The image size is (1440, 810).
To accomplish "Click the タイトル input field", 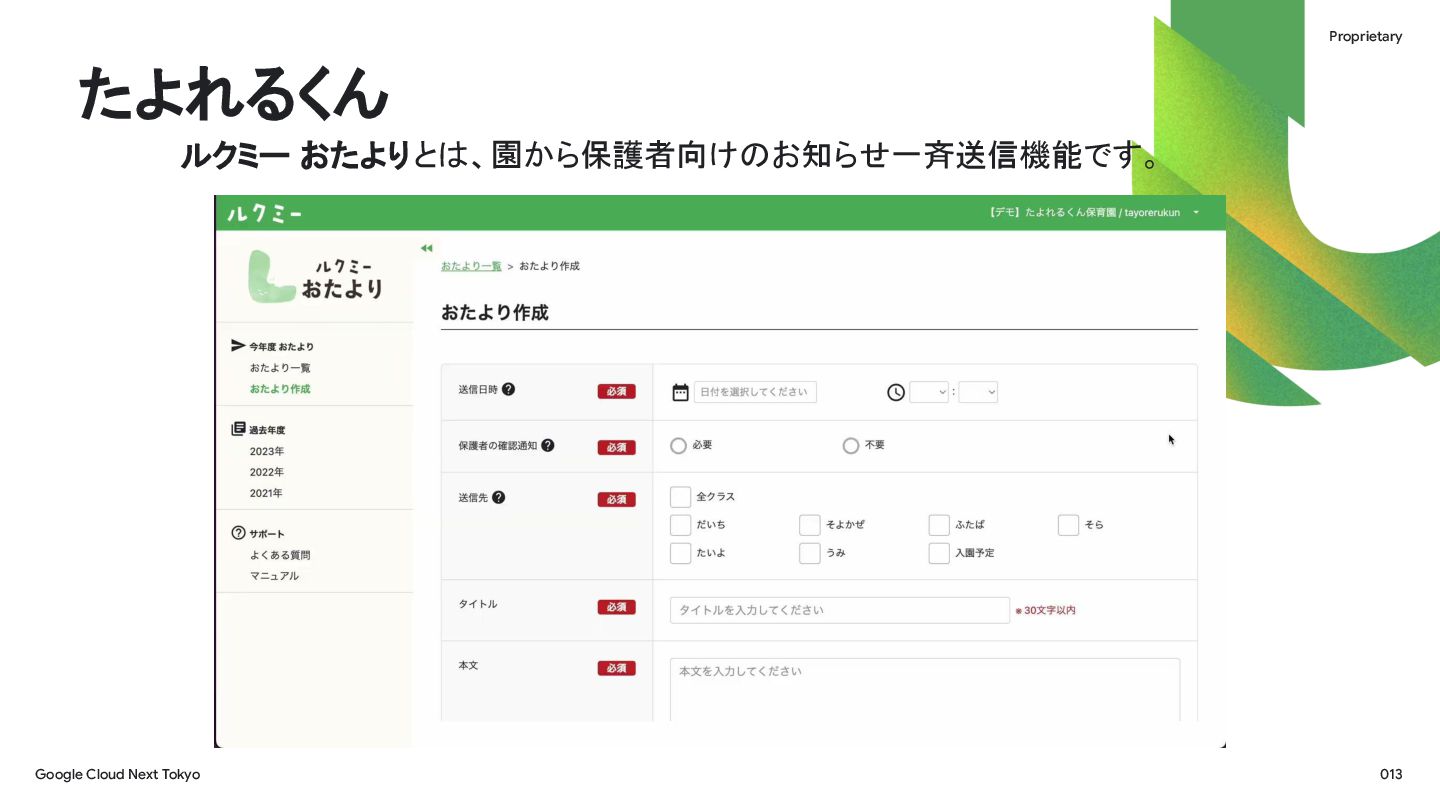I will (x=840, y=610).
